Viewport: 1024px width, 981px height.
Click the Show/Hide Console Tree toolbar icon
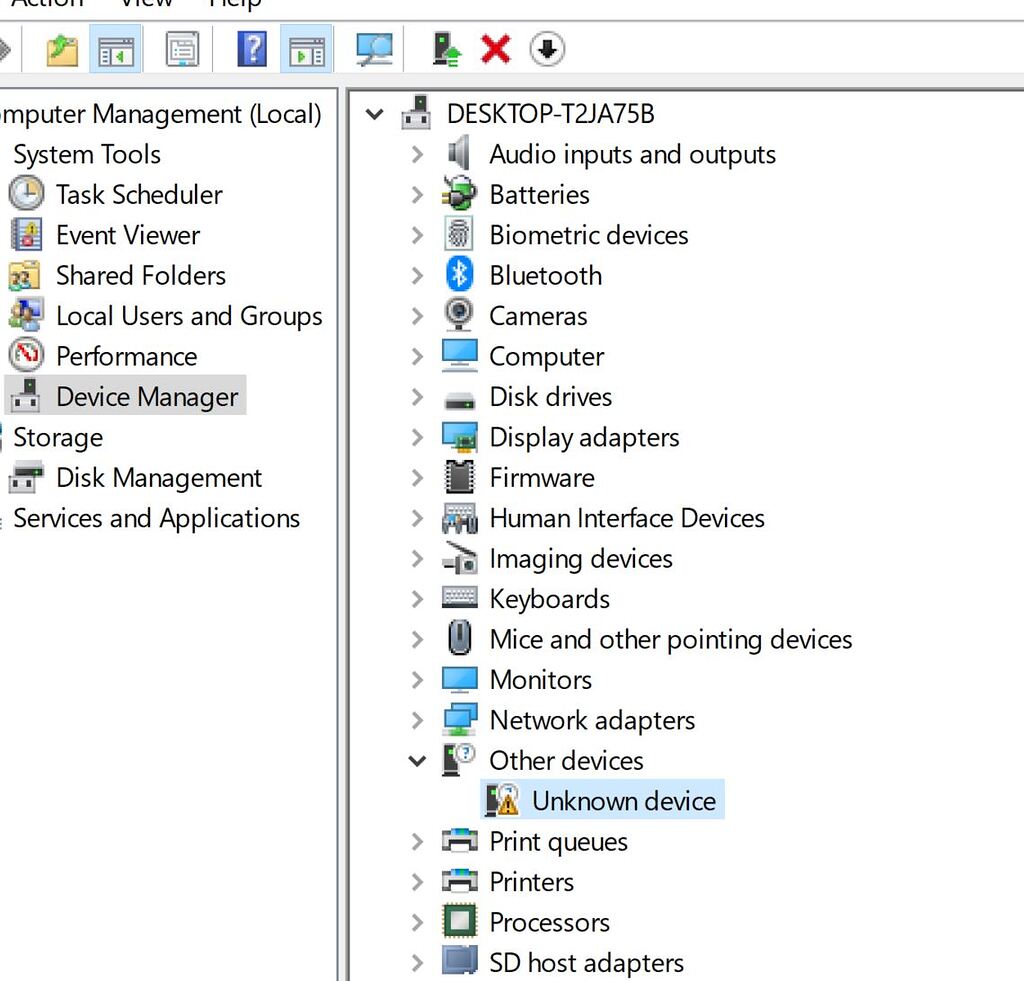click(115, 47)
